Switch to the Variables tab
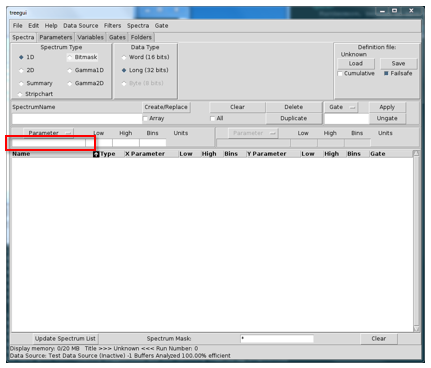 90,37
